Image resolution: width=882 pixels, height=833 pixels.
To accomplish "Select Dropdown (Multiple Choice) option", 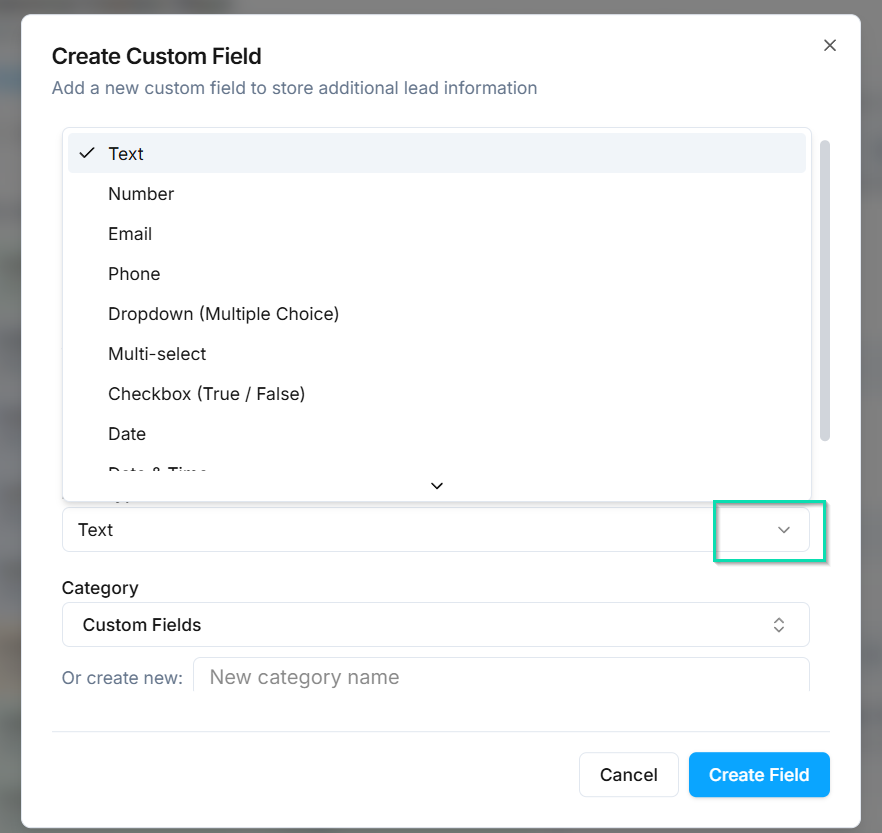I will pos(223,314).
